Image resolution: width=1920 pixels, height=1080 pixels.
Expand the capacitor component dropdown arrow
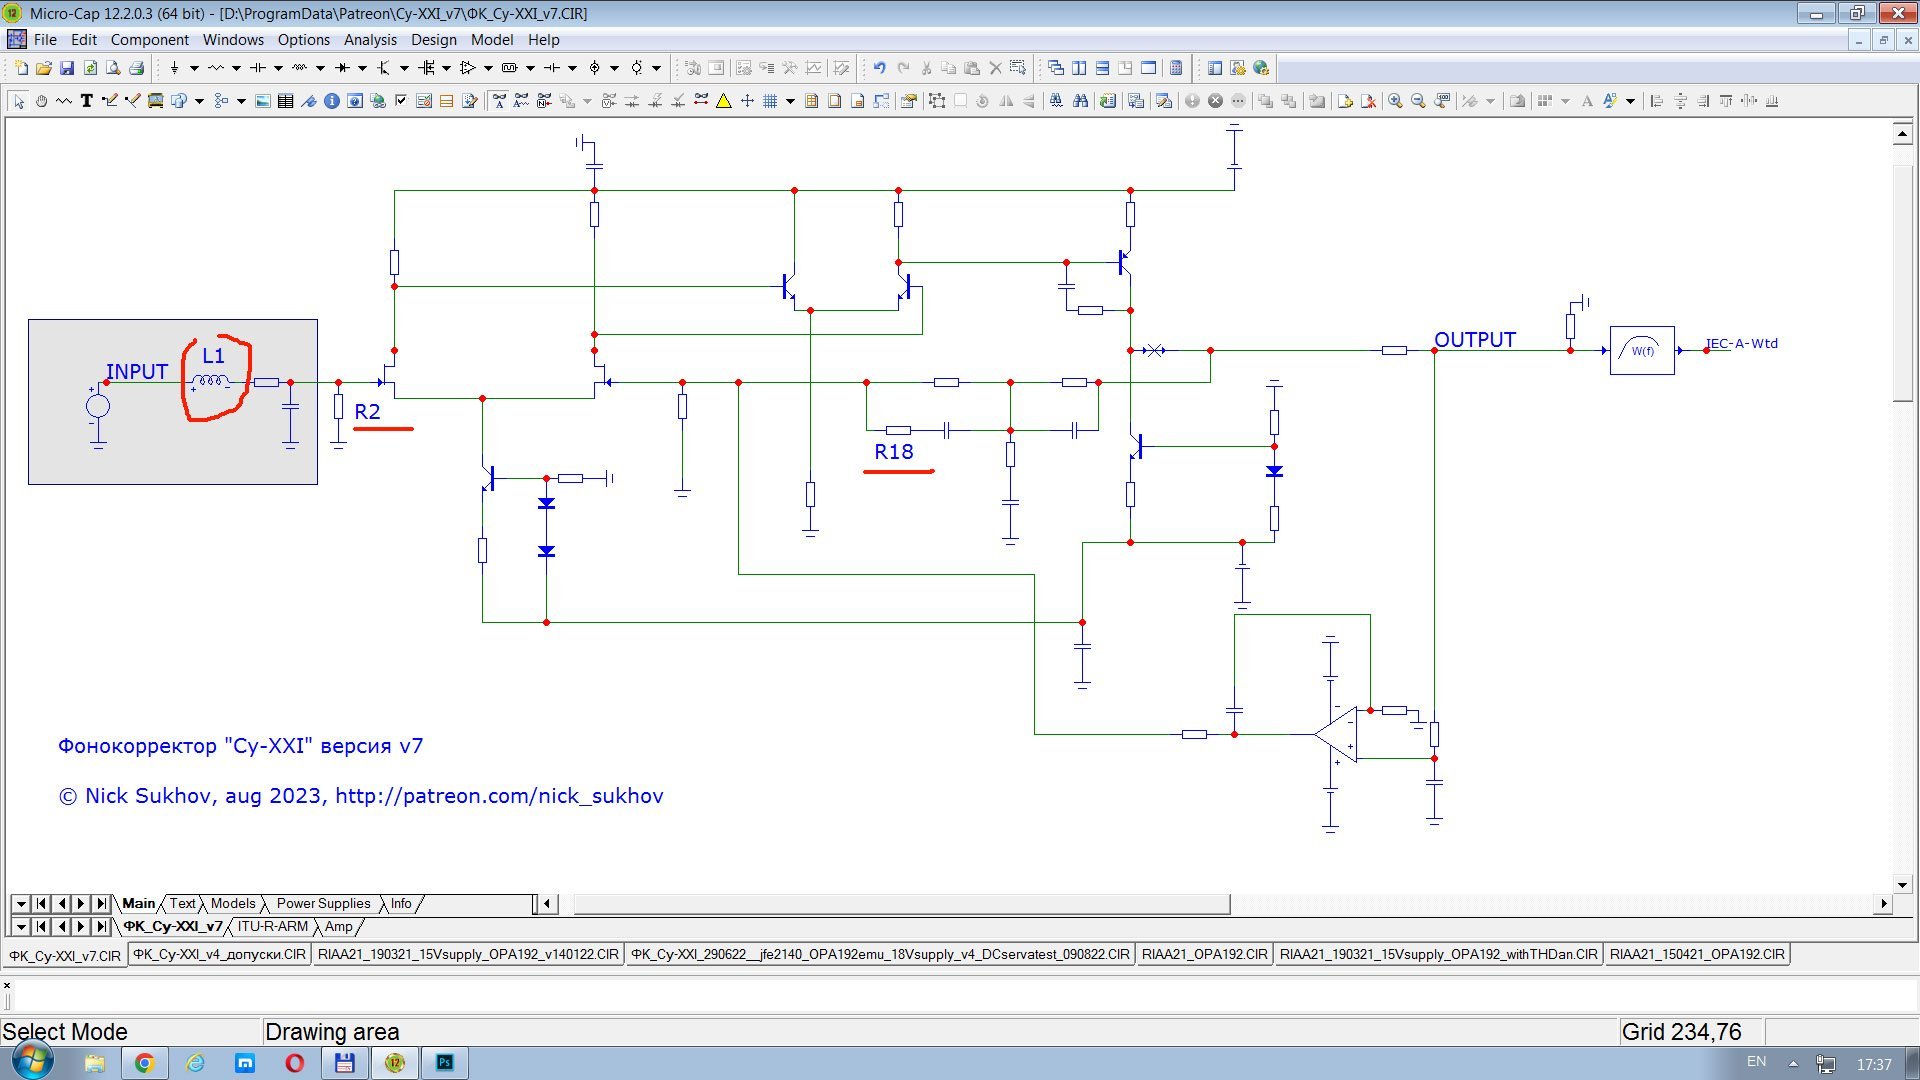[x=278, y=68]
